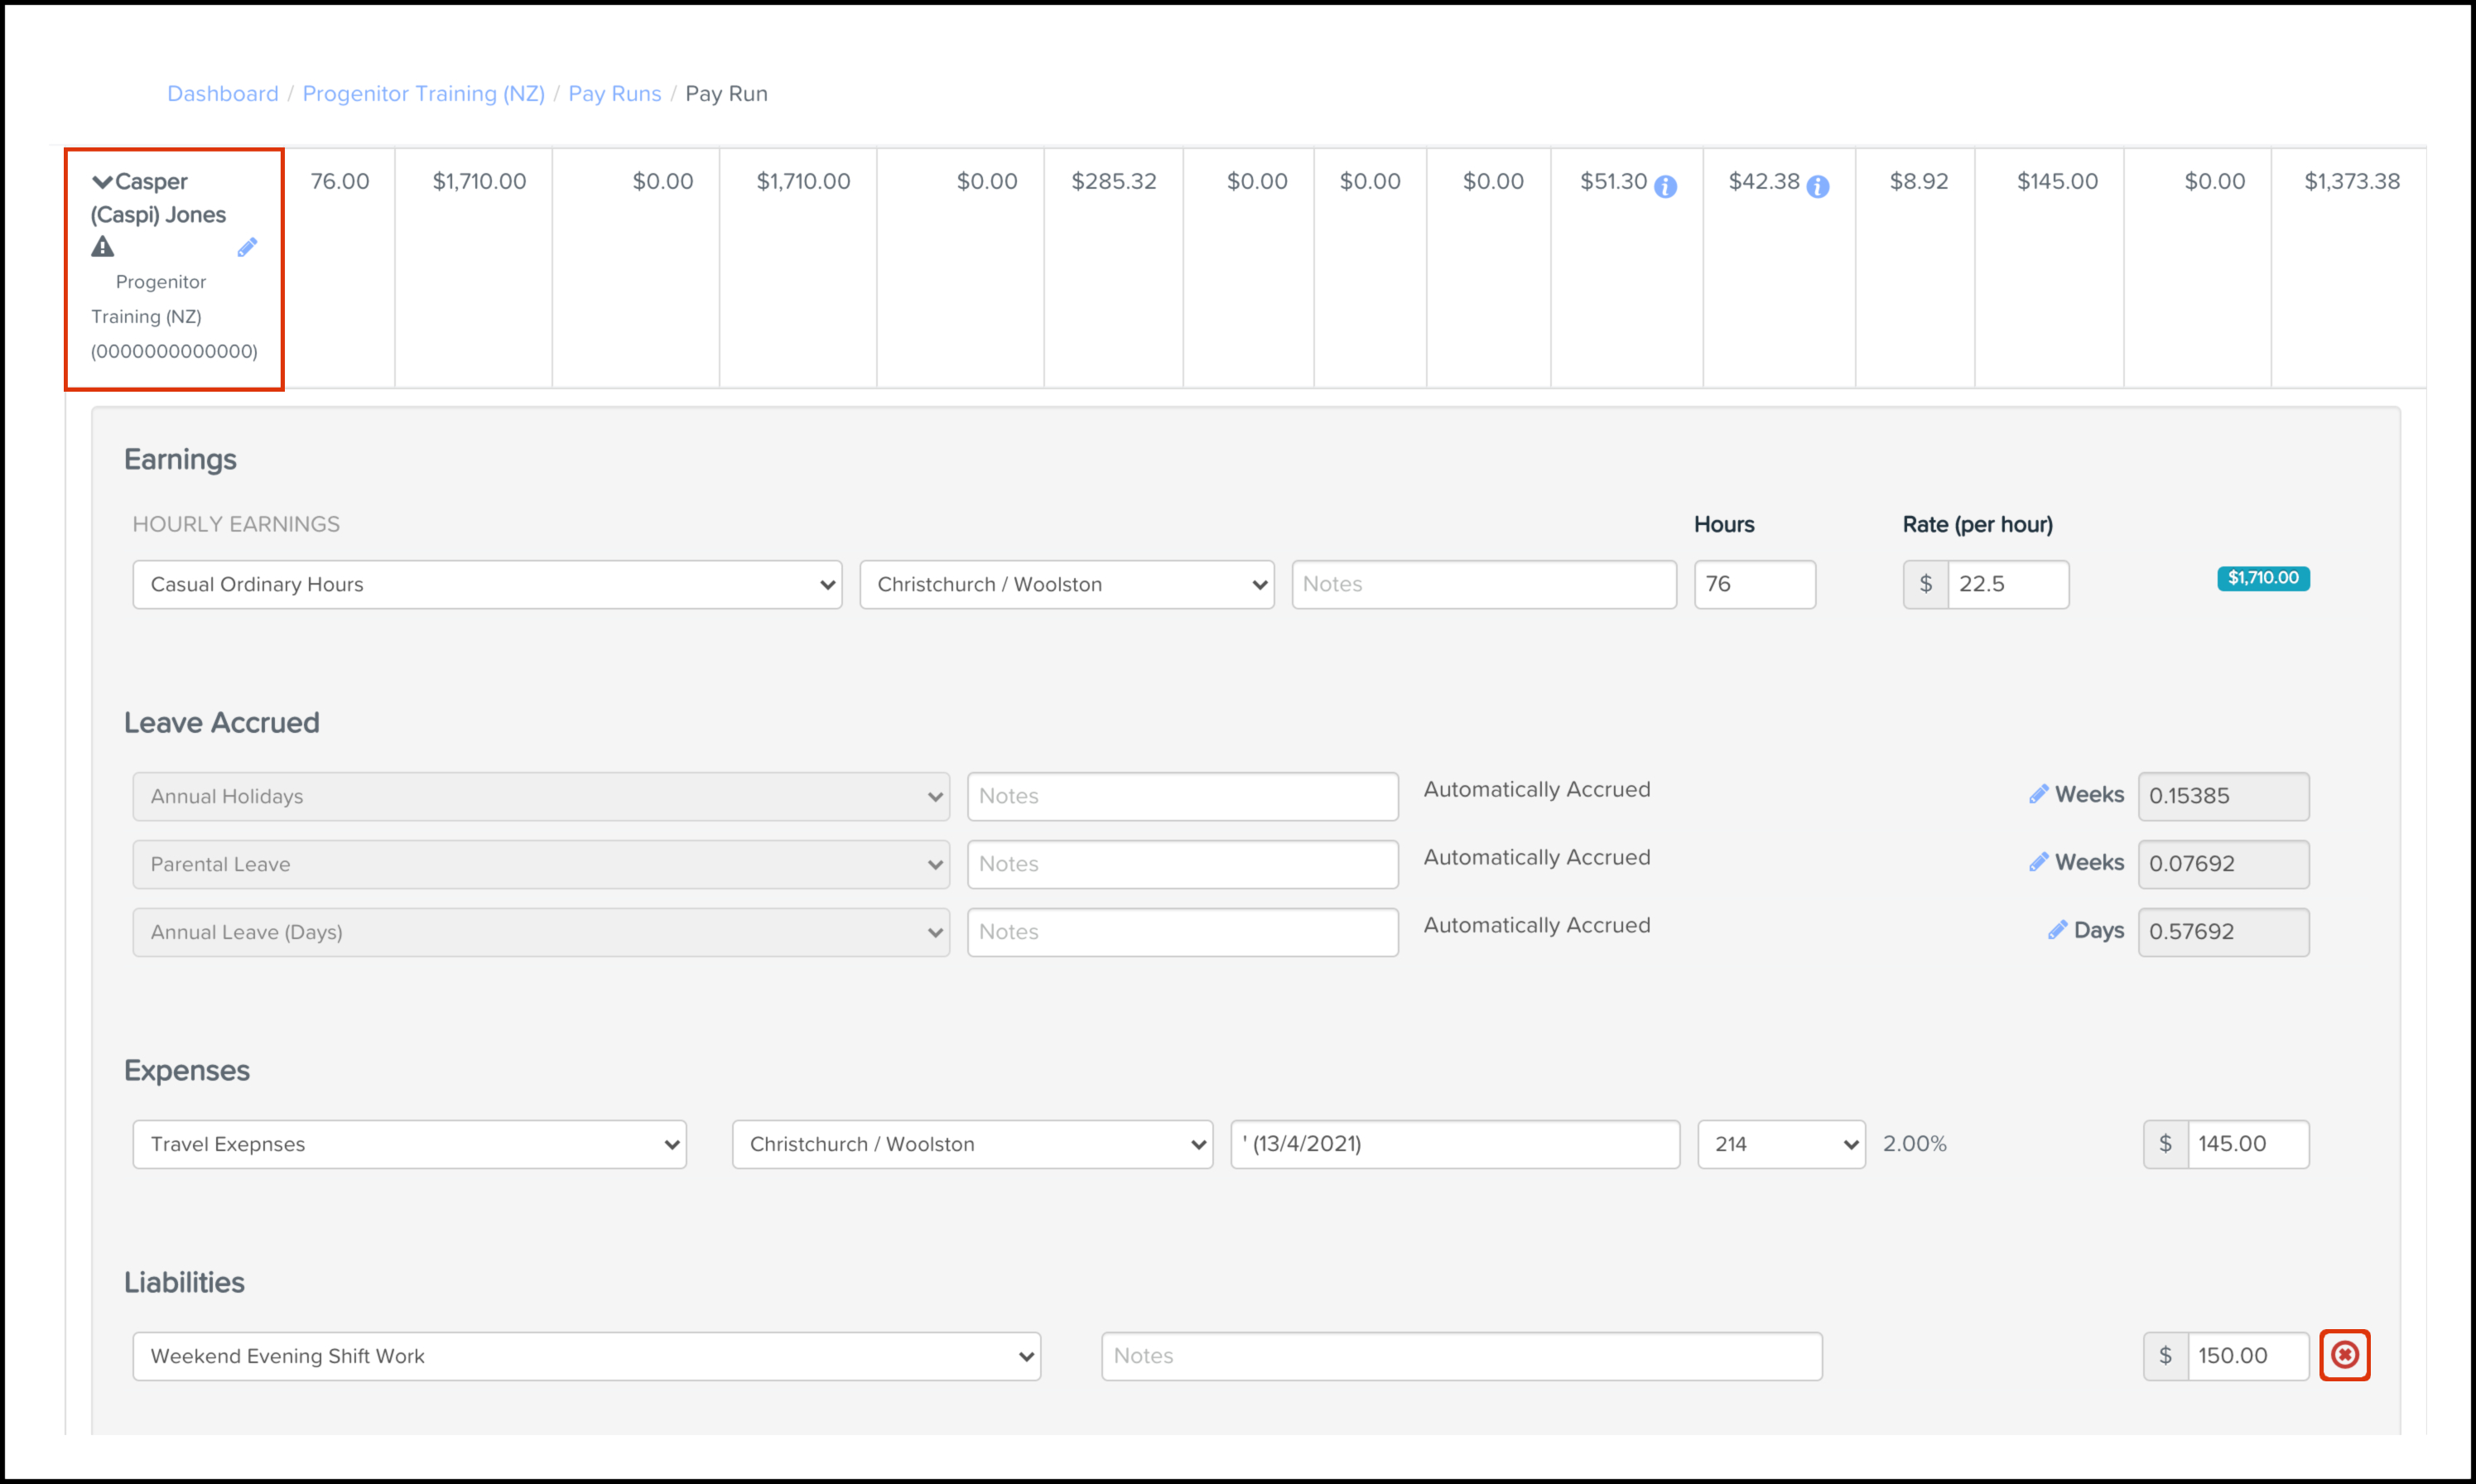Screen dimensions: 2476x1484
Task: Edit Annual Holidays weeks via pencil icon
Action: click(x=2038, y=794)
